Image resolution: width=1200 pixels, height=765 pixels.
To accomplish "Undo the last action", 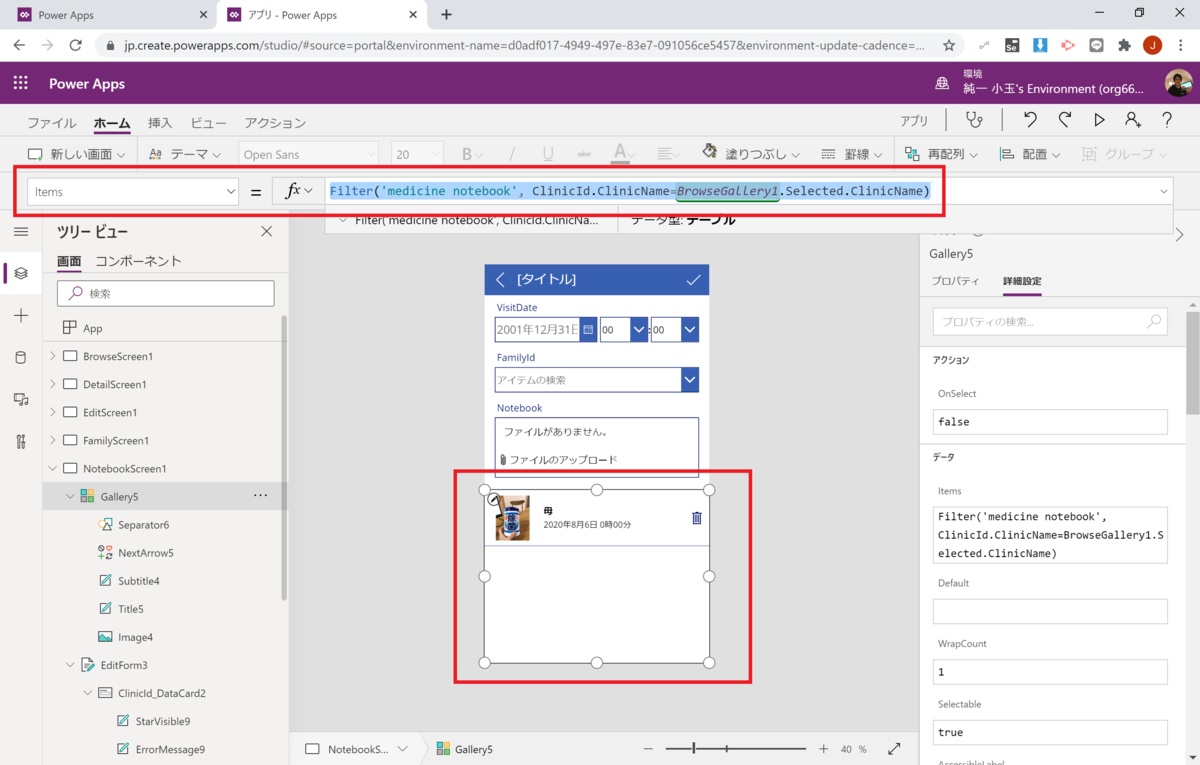I will tap(1030, 120).
